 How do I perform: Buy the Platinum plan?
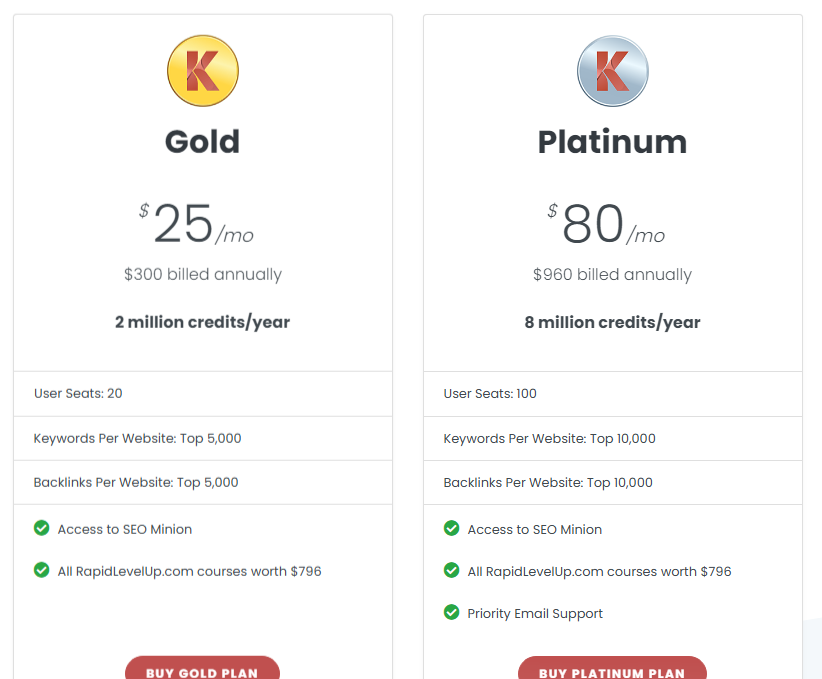(x=612, y=669)
